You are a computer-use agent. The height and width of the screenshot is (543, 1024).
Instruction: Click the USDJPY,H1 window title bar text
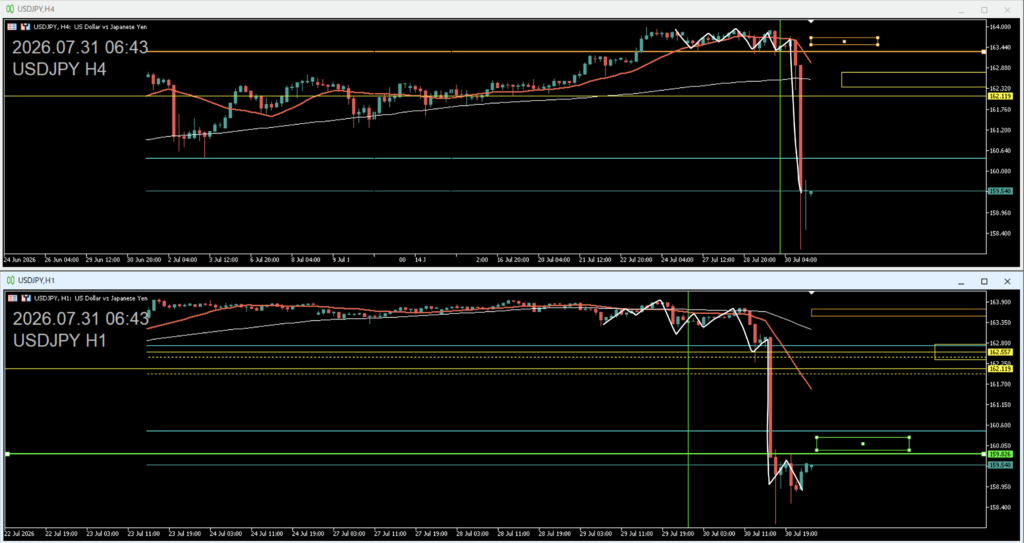(x=35, y=280)
